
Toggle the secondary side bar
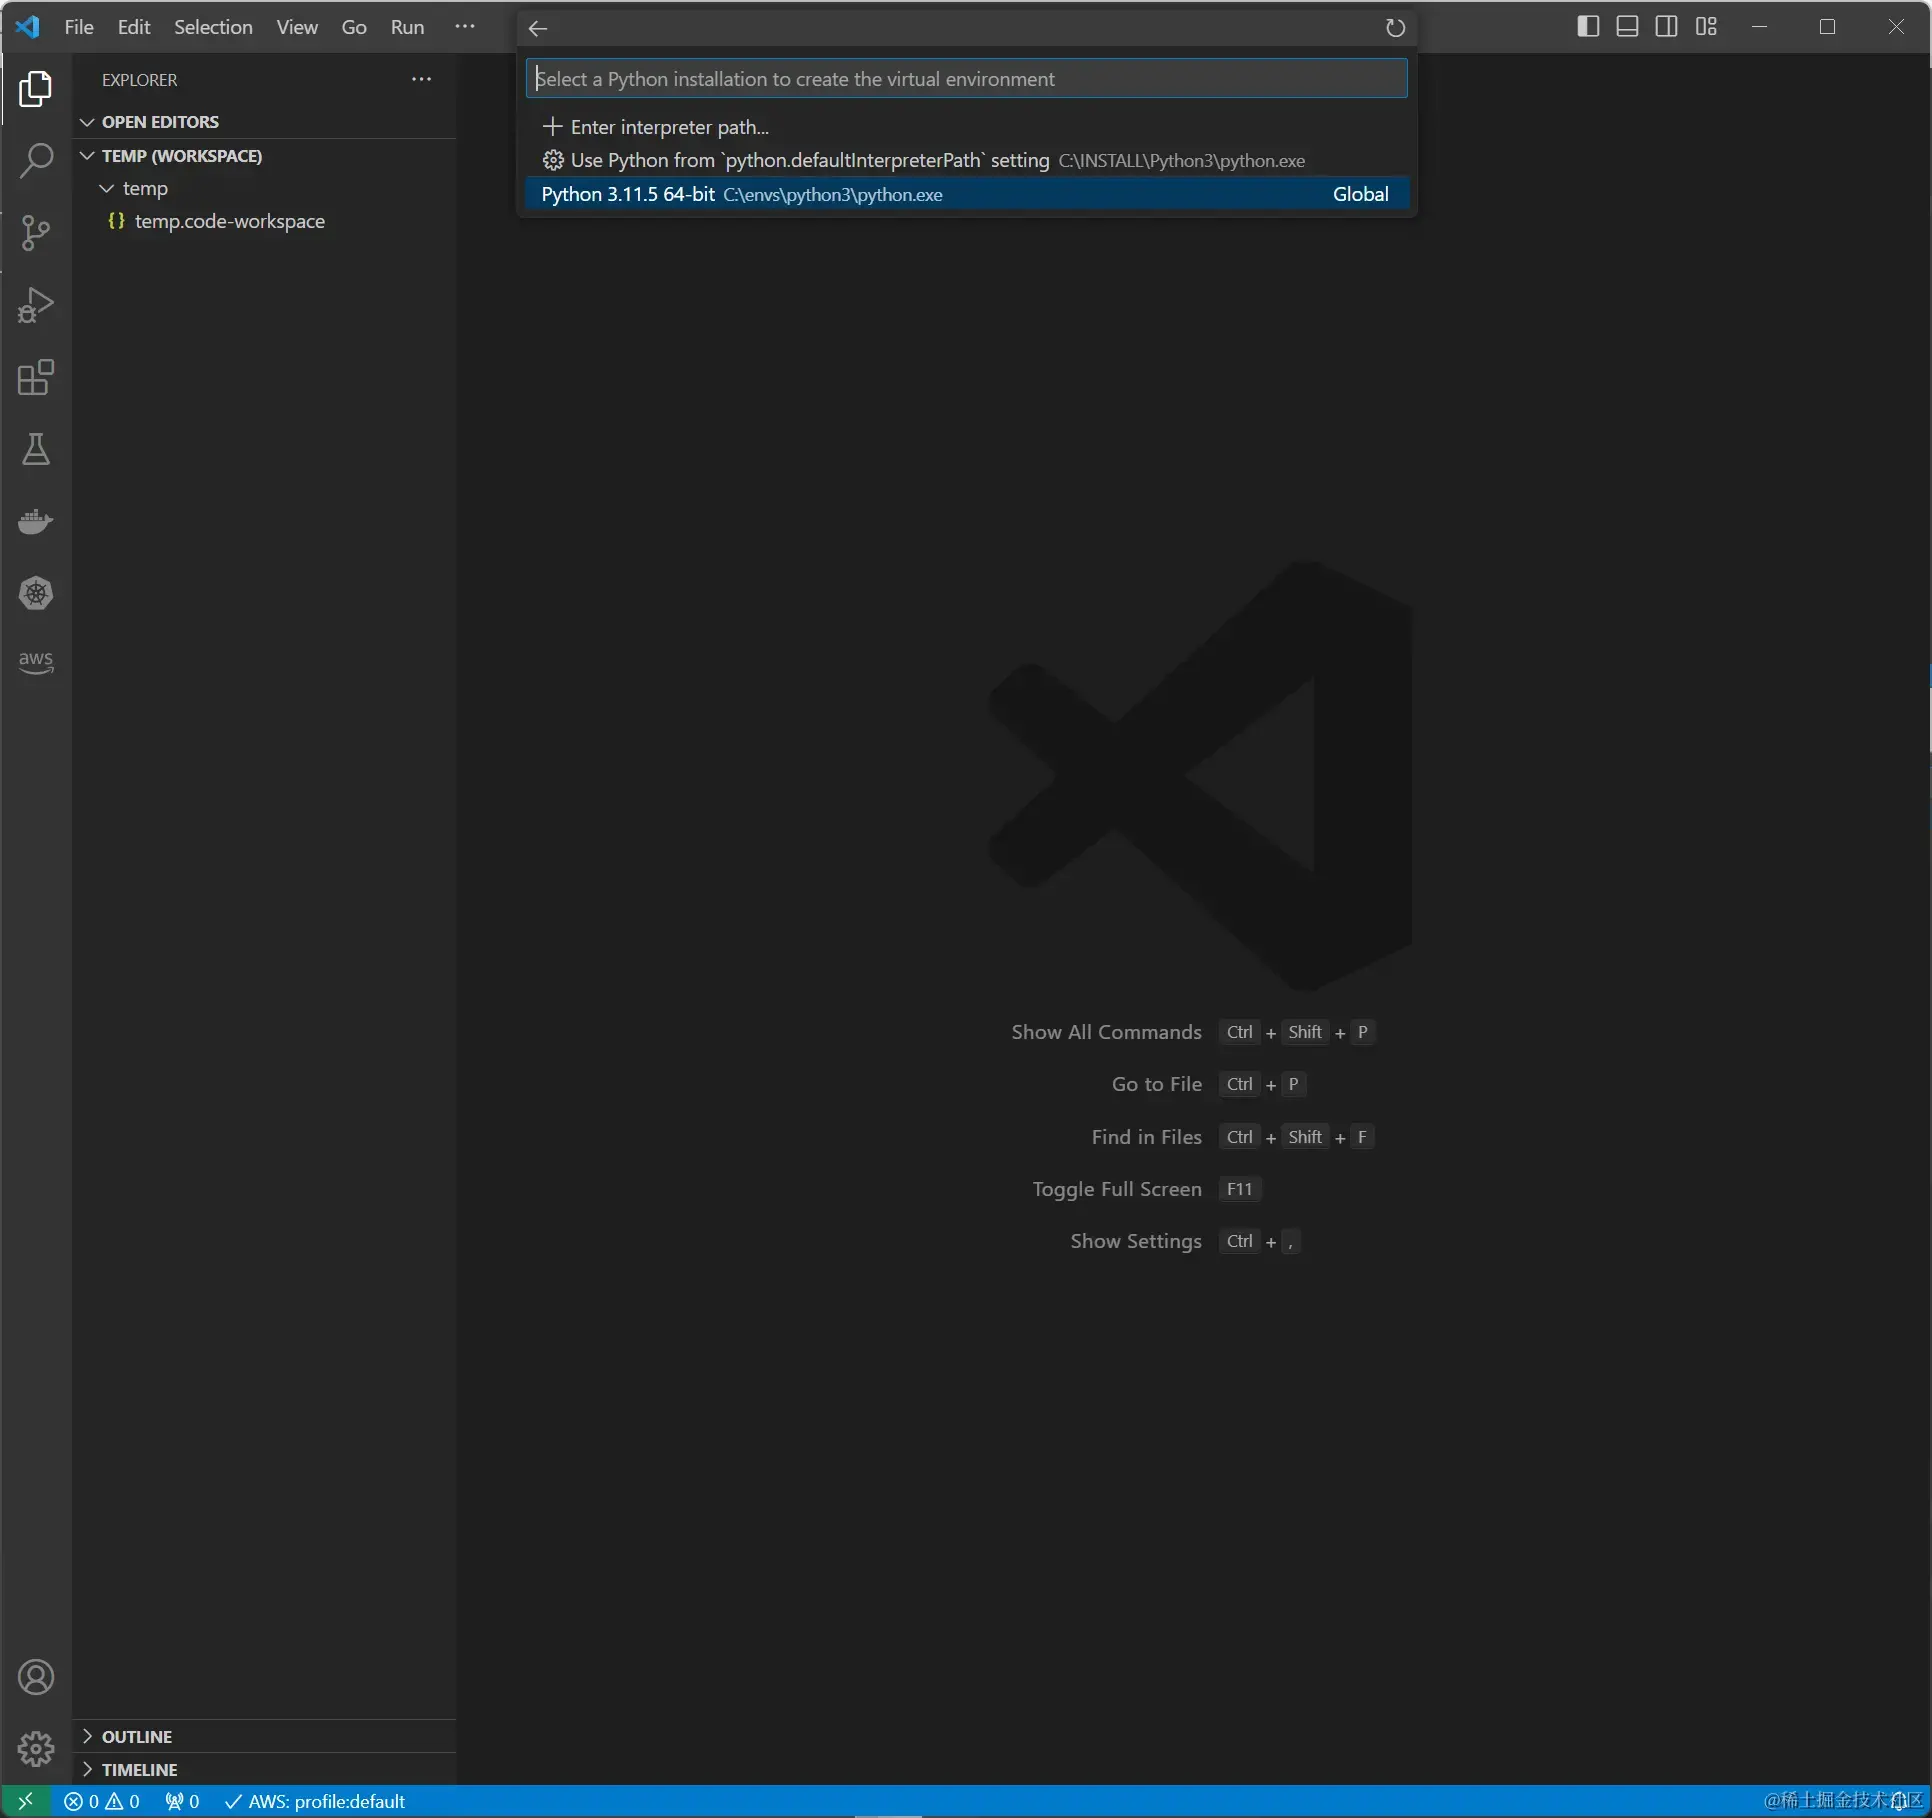click(1666, 27)
